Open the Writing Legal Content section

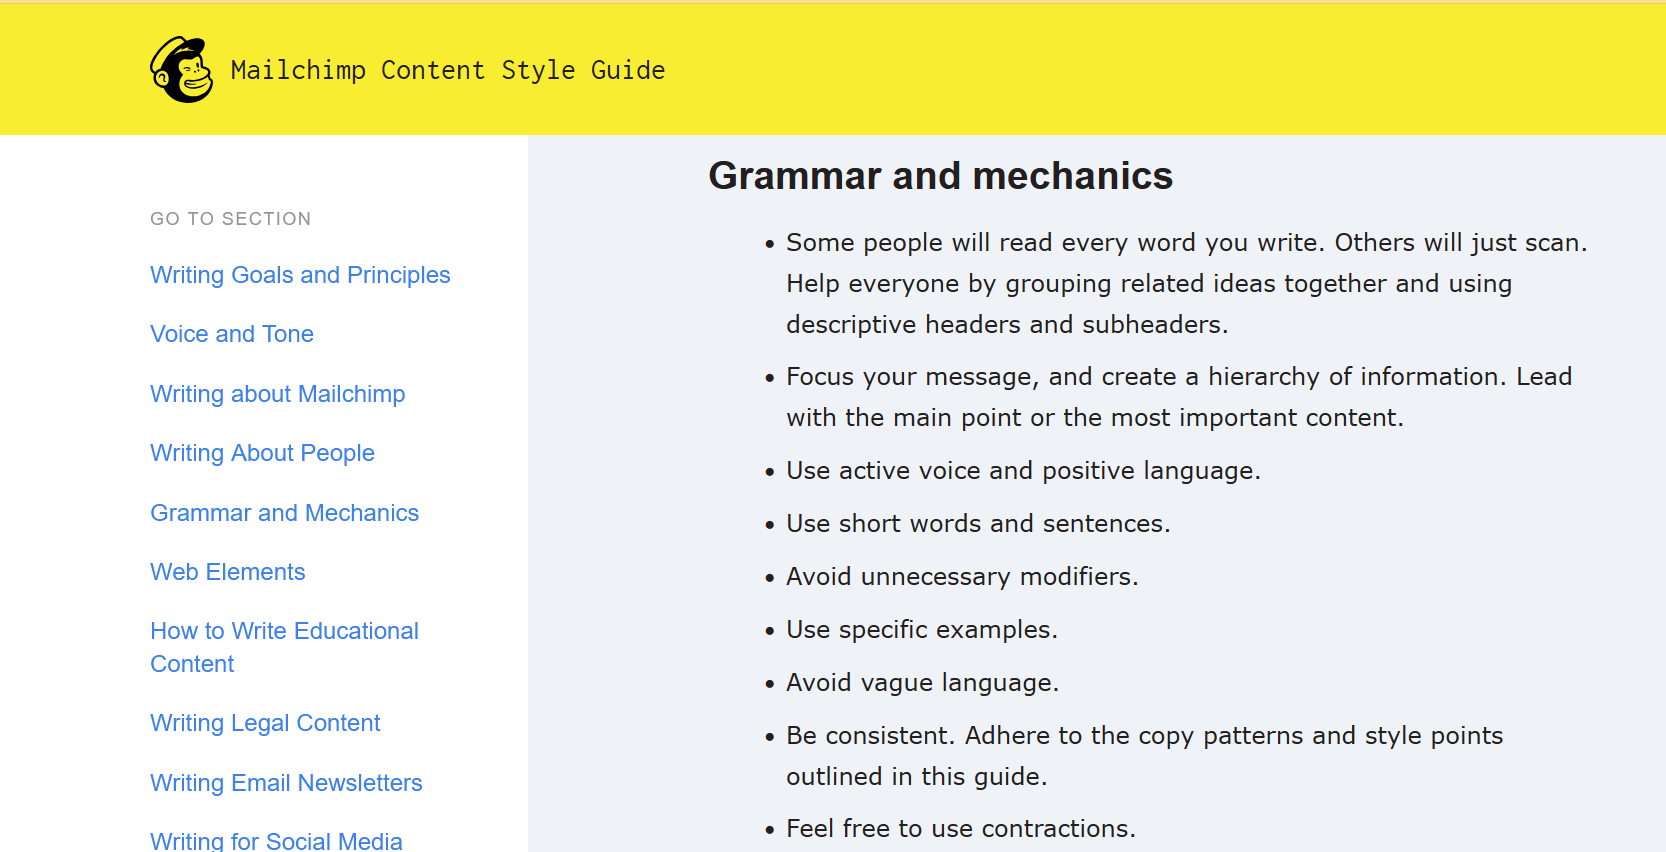[x=265, y=723]
